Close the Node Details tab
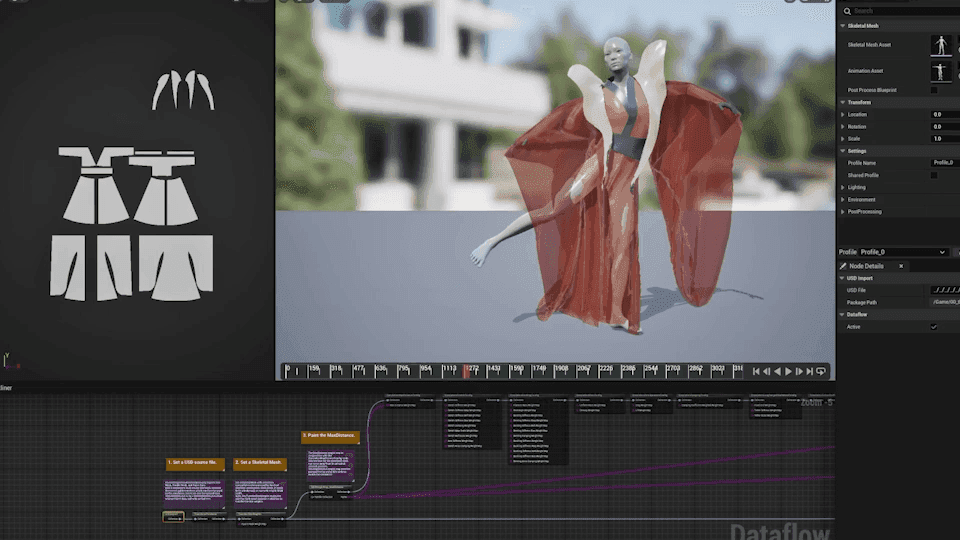The height and width of the screenshot is (540, 960). coord(901,266)
